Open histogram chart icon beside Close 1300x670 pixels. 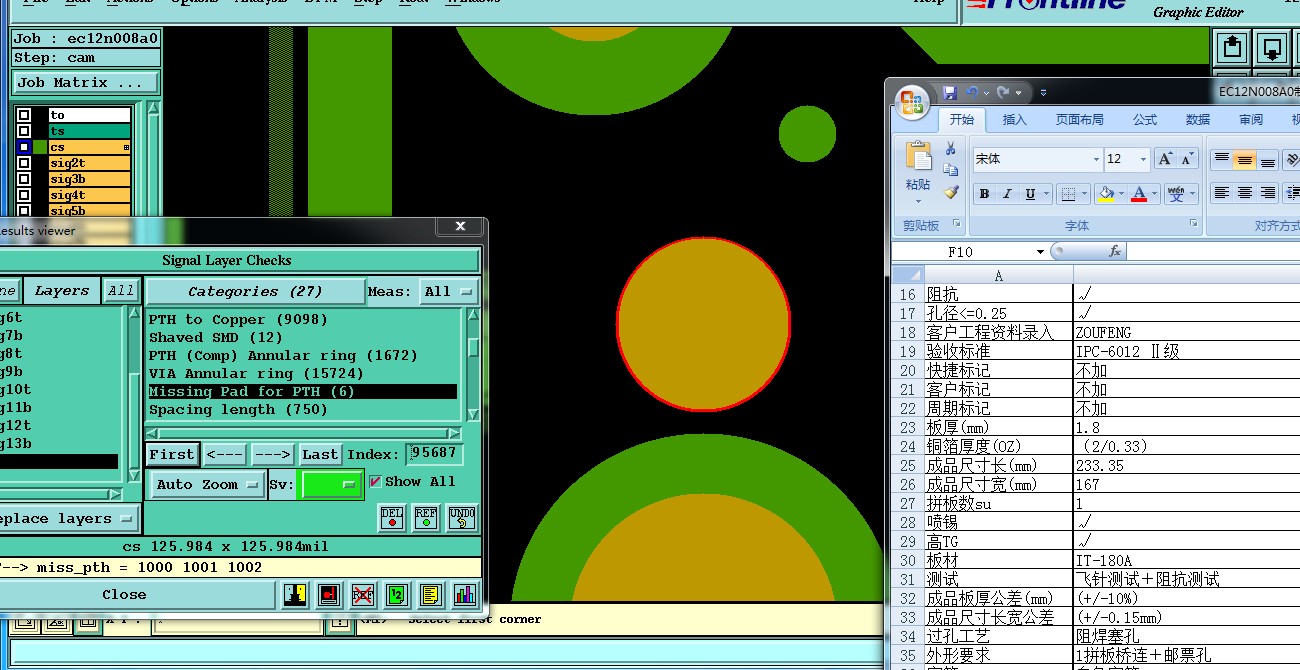pyautogui.click(x=465, y=595)
